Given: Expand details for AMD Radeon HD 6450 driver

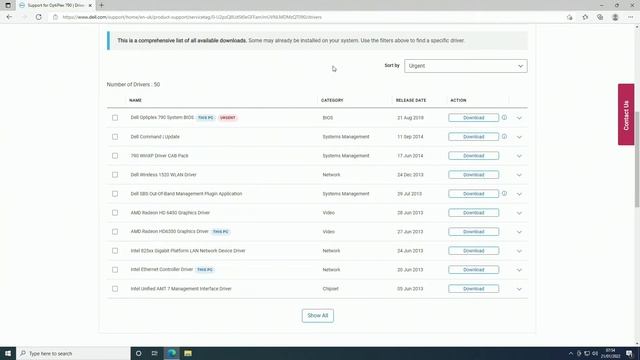Looking at the screenshot, I should pyautogui.click(x=519, y=213).
